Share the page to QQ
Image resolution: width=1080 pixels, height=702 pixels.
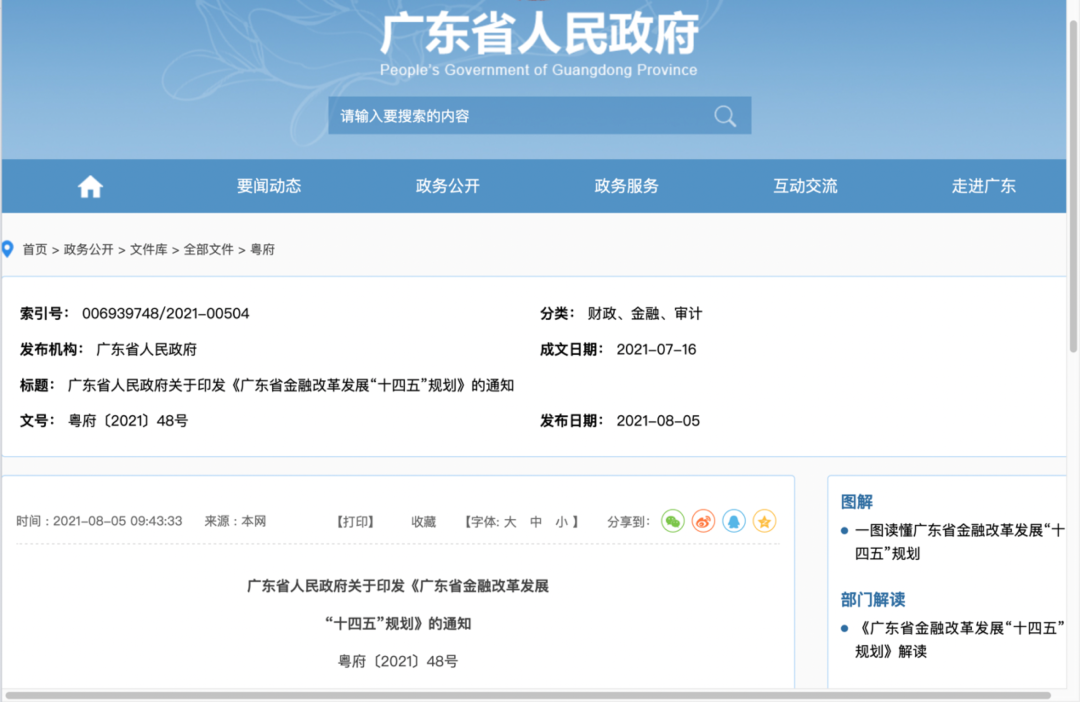(x=734, y=521)
